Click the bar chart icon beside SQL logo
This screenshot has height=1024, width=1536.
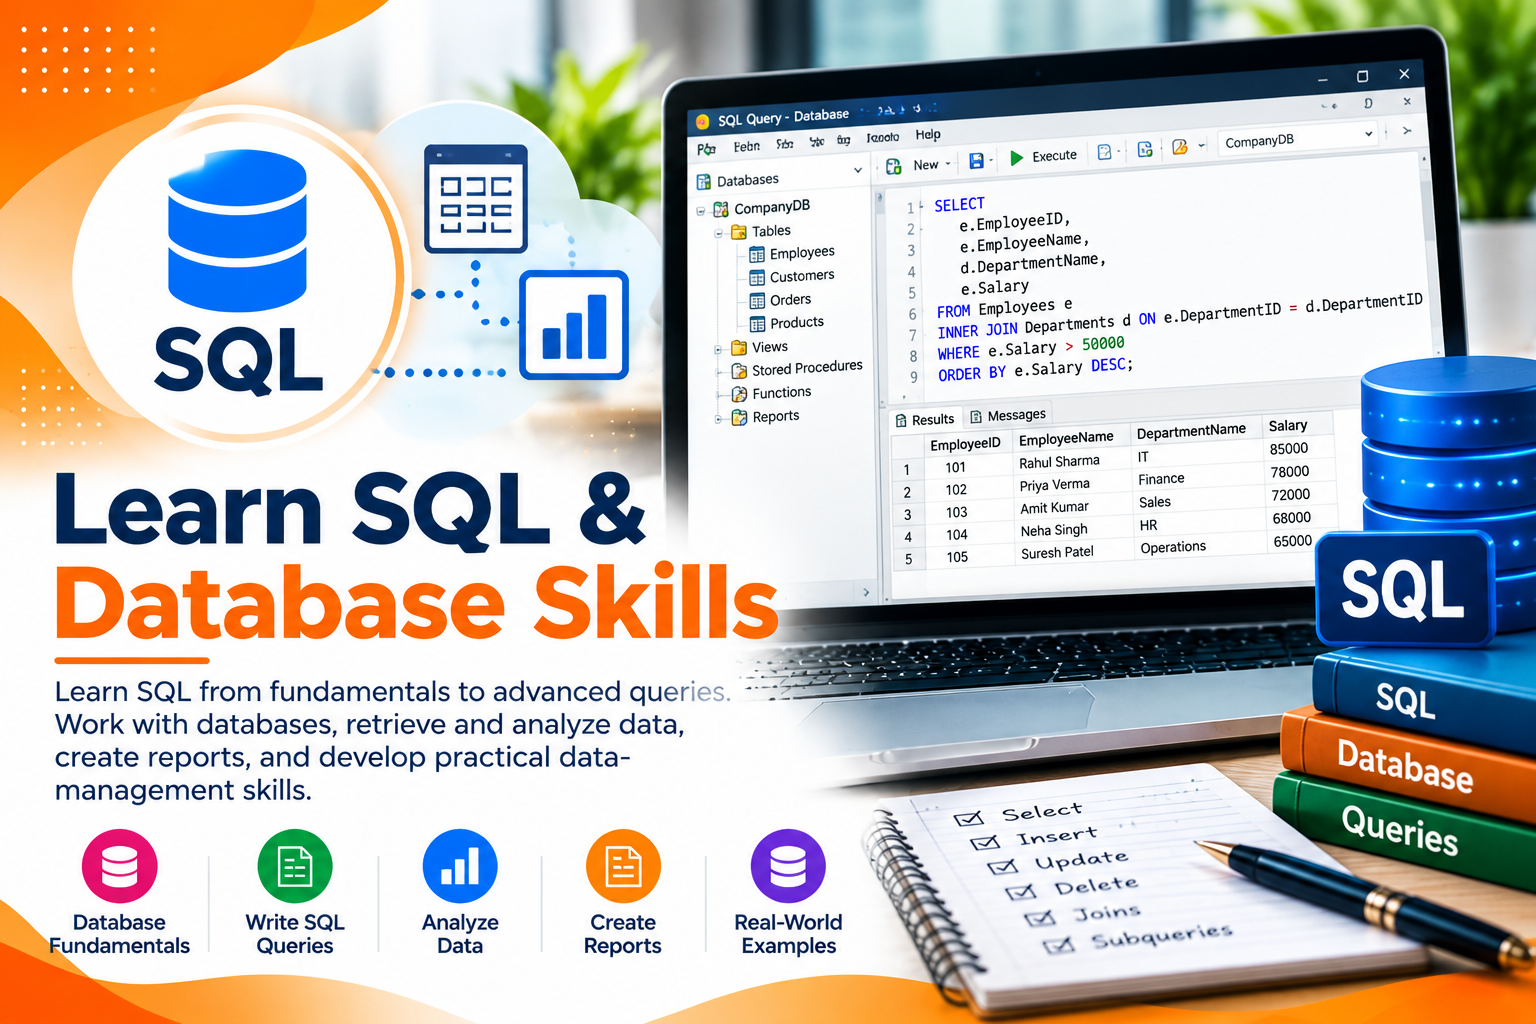pos(574,325)
